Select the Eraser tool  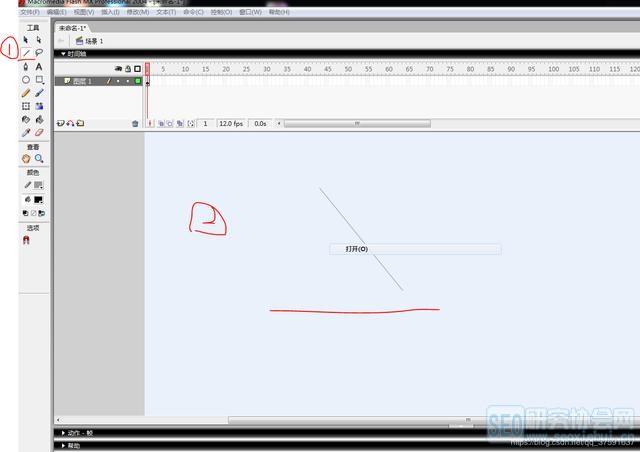coord(39,133)
